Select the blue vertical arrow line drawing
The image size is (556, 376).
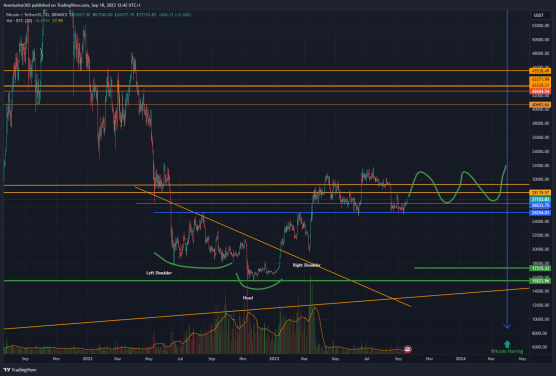pyautogui.click(x=507, y=169)
